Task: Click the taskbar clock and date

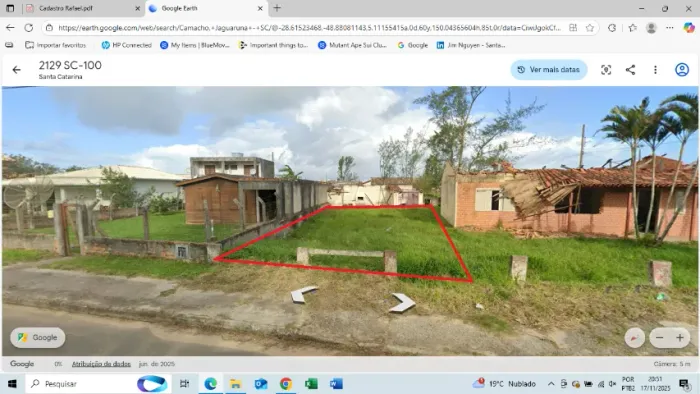Action: click(x=655, y=384)
